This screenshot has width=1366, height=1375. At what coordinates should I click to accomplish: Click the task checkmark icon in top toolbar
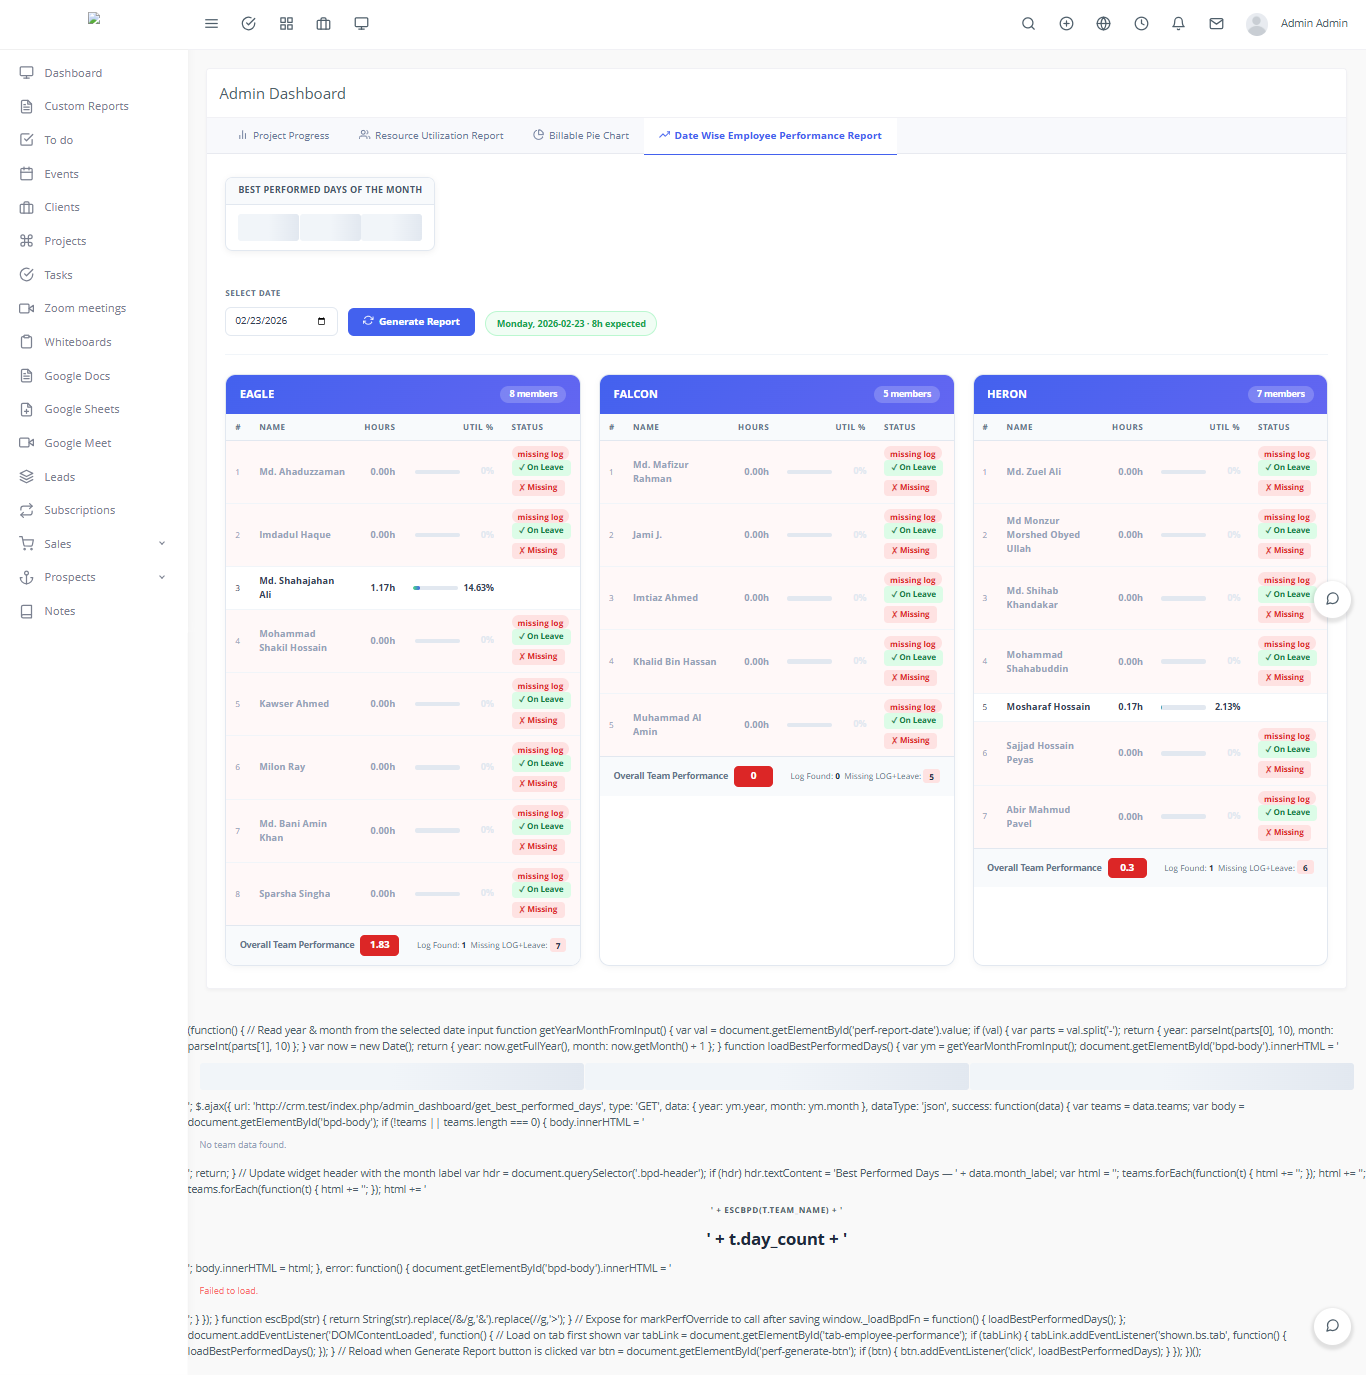pyautogui.click(x=249, y=24)
